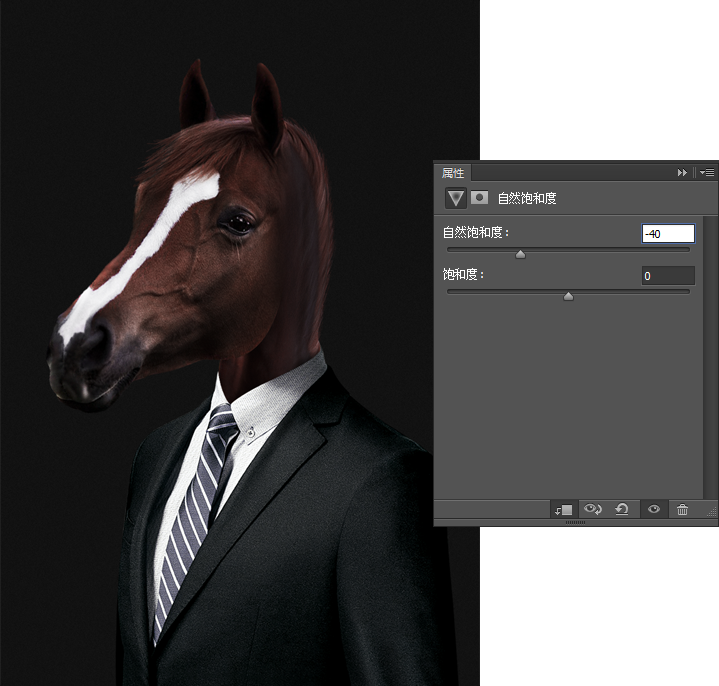
Task: Reset adjustment to defaults icon
Action: pyautogui.click(x=622, y=509)
